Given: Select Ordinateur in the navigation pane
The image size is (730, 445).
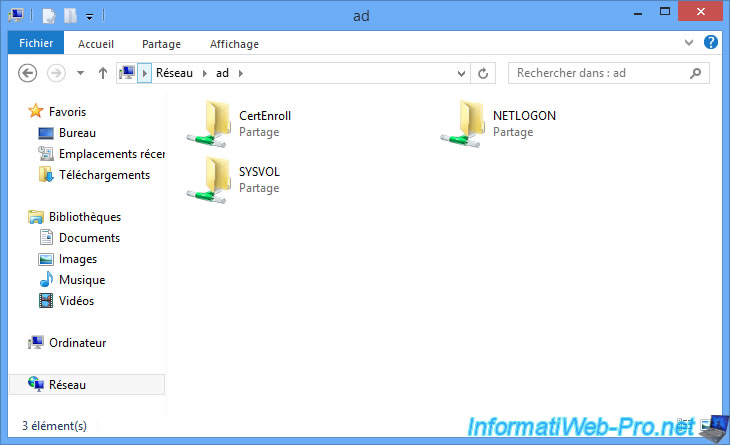Looking at the screenshot, I should coord(77,343).
